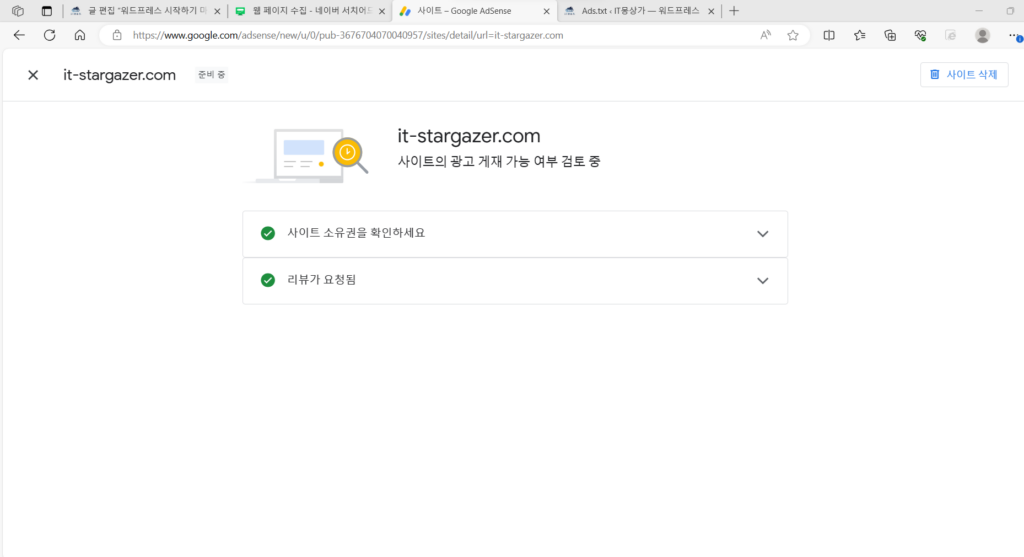
Task: Click the 리뷰가 요청됨 row text
Action: (322, 280)
